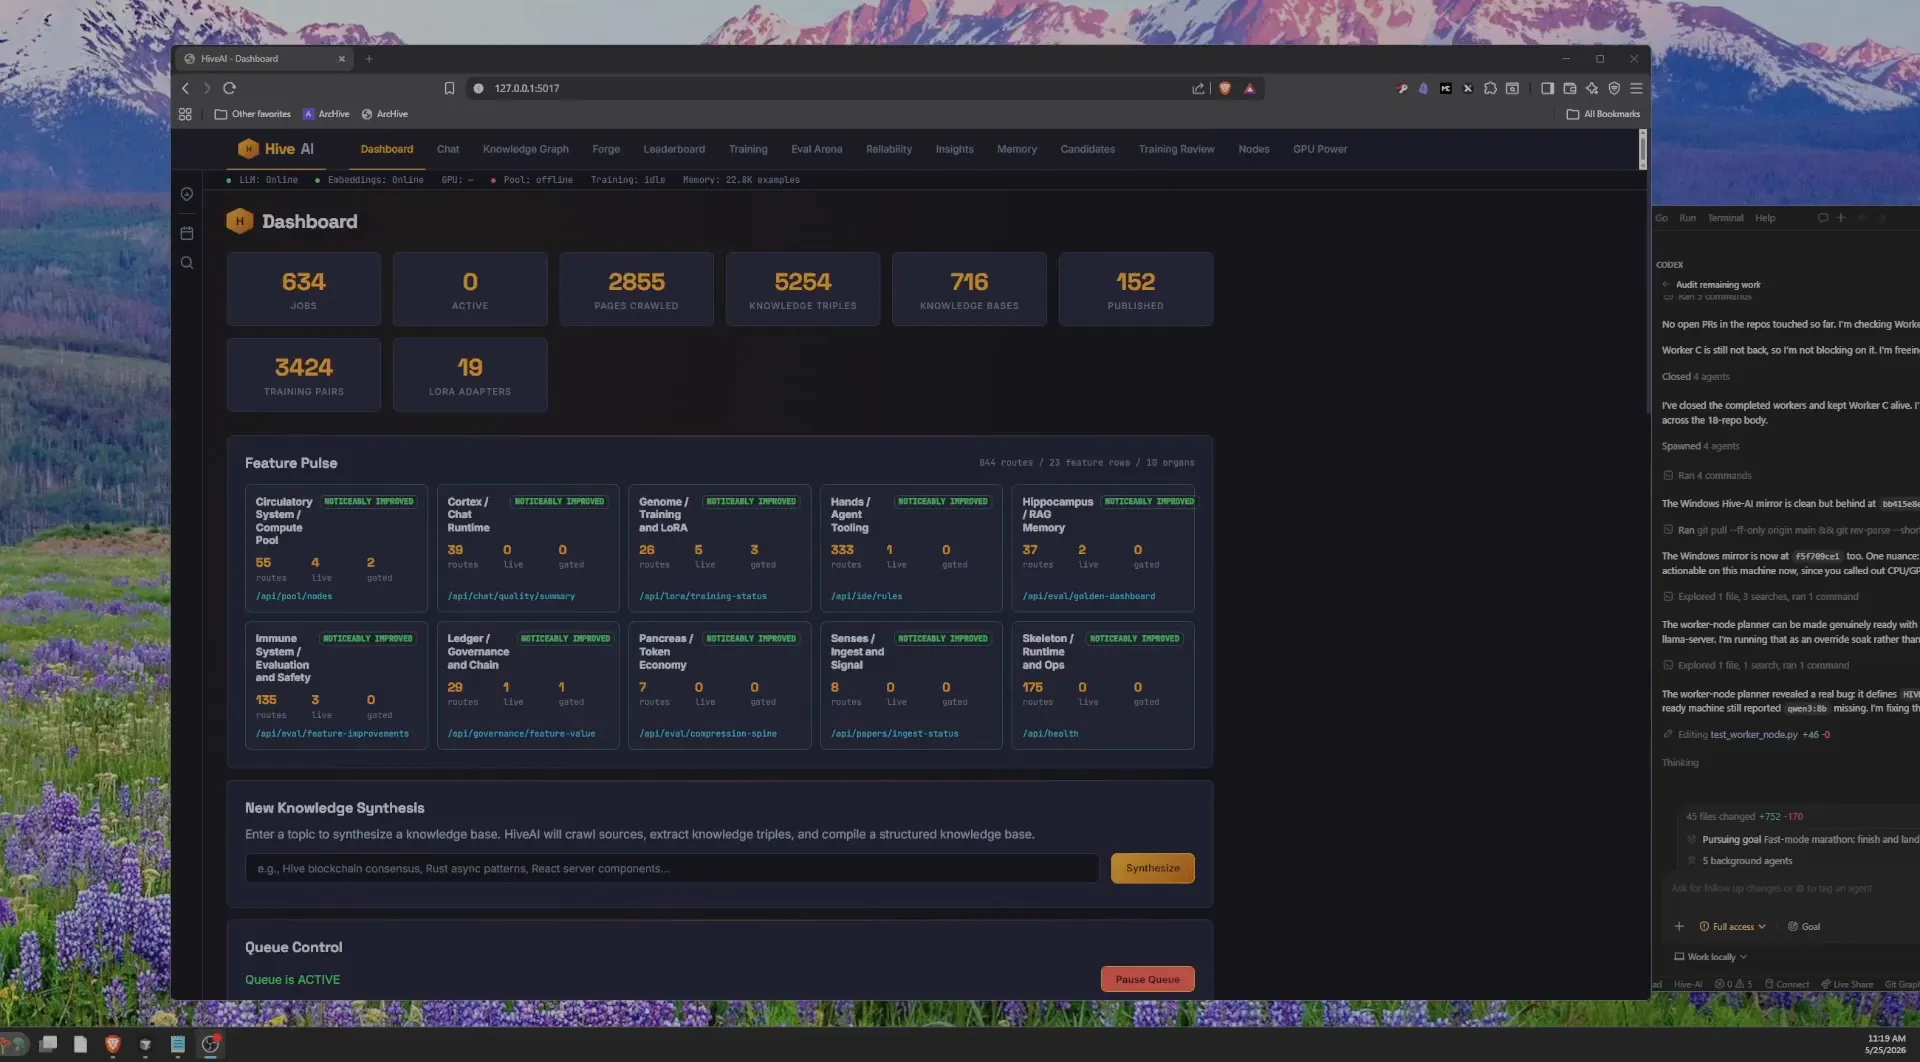The height and width of the screenshot is (1062, 1920).
Task: Click the Hive AI hexagon logo
Action: (x=248, y=149)
